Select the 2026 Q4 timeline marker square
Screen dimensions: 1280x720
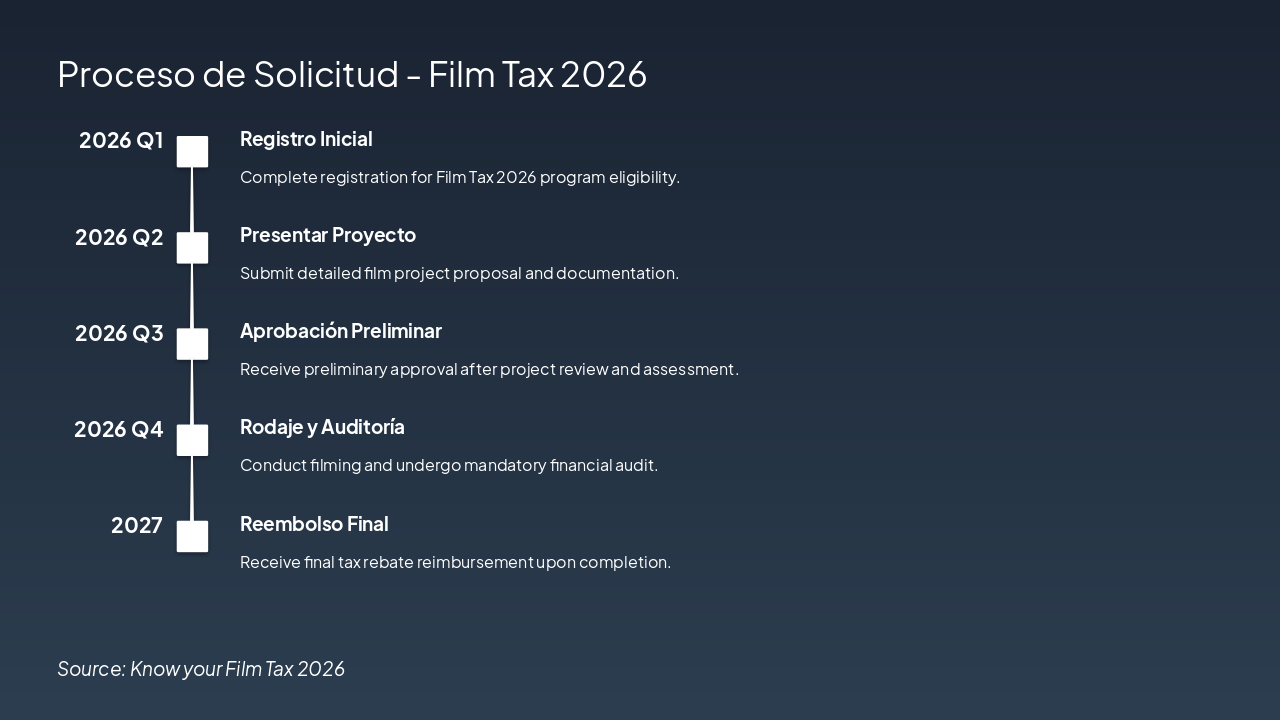pos(192,440)
